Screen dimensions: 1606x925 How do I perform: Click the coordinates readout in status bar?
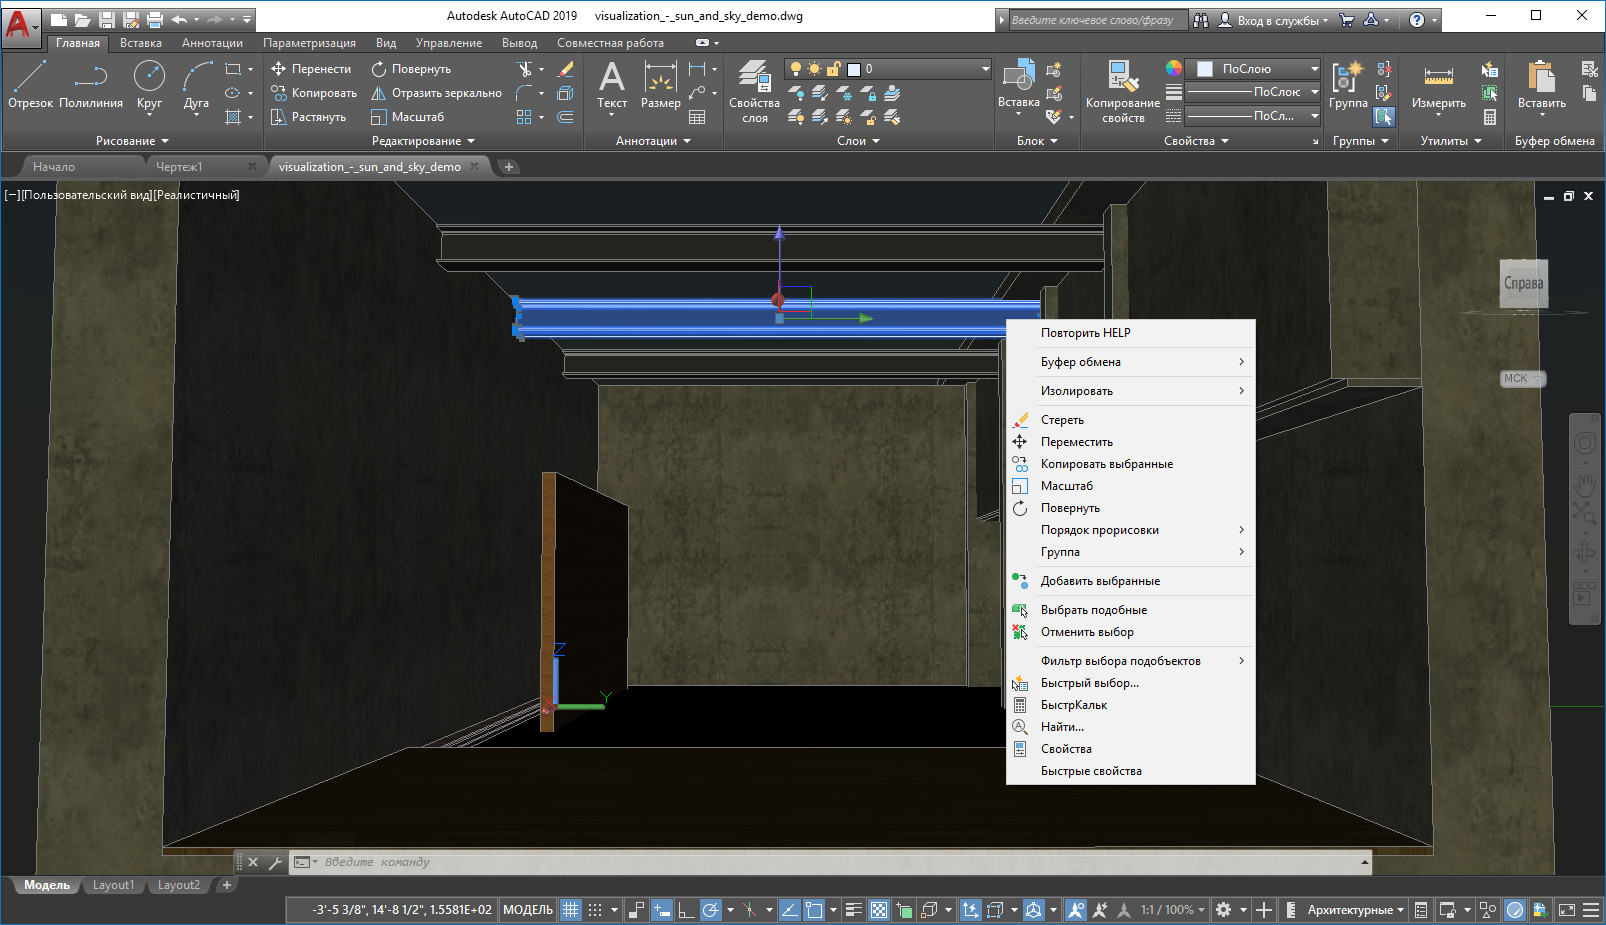click(x=402, y=909)
